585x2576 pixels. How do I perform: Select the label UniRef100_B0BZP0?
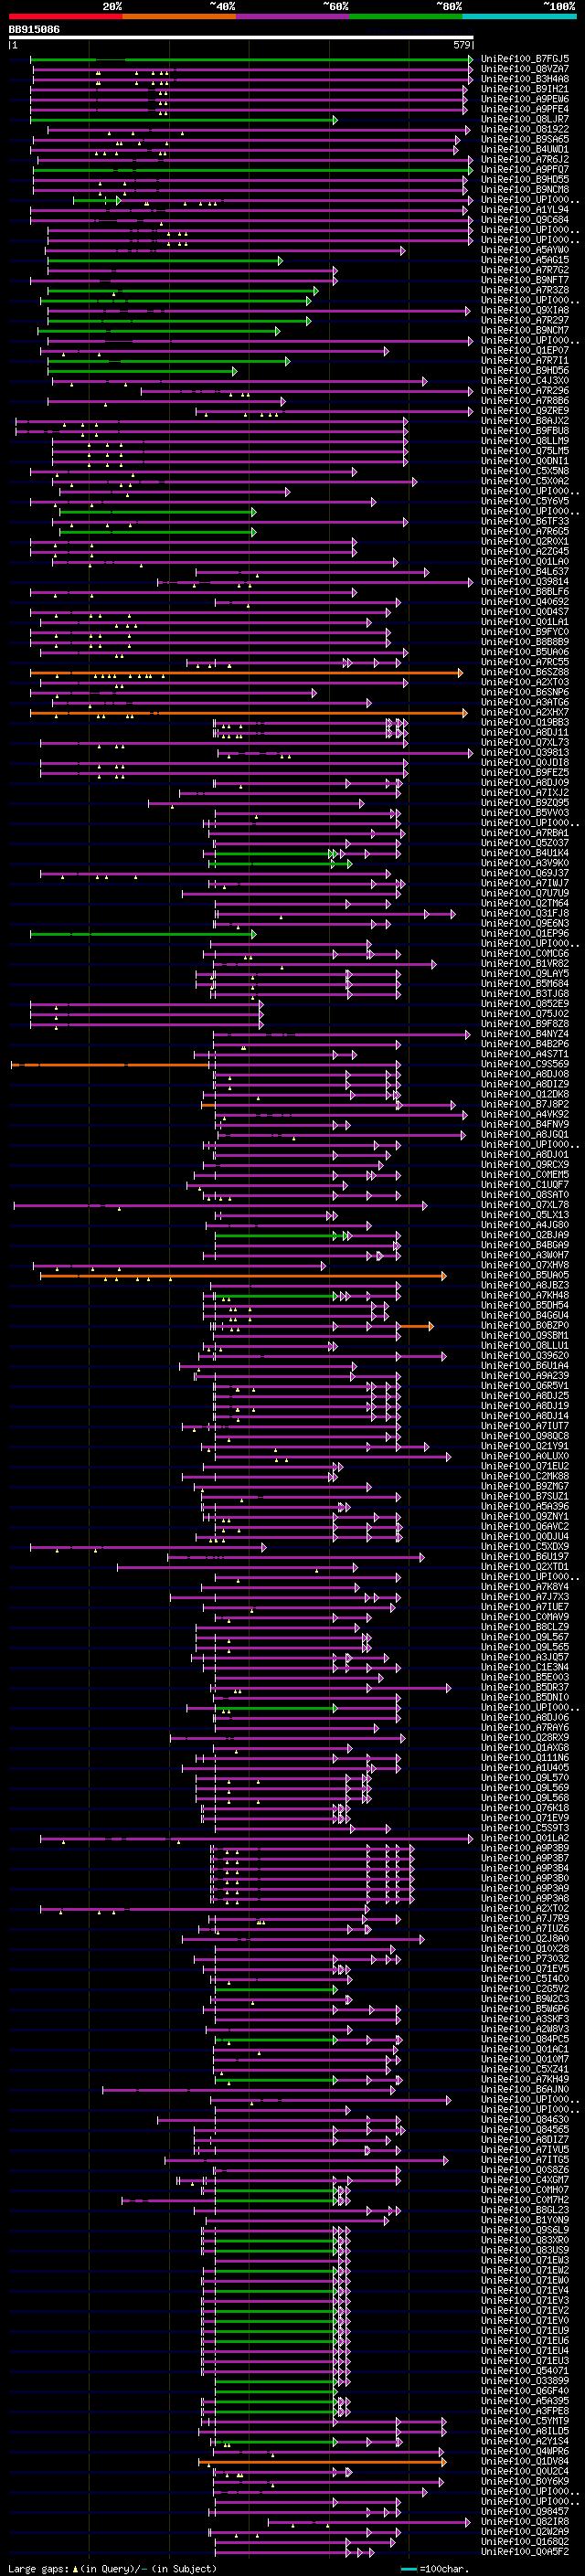pyautogui.click(x=525, y=1326)
